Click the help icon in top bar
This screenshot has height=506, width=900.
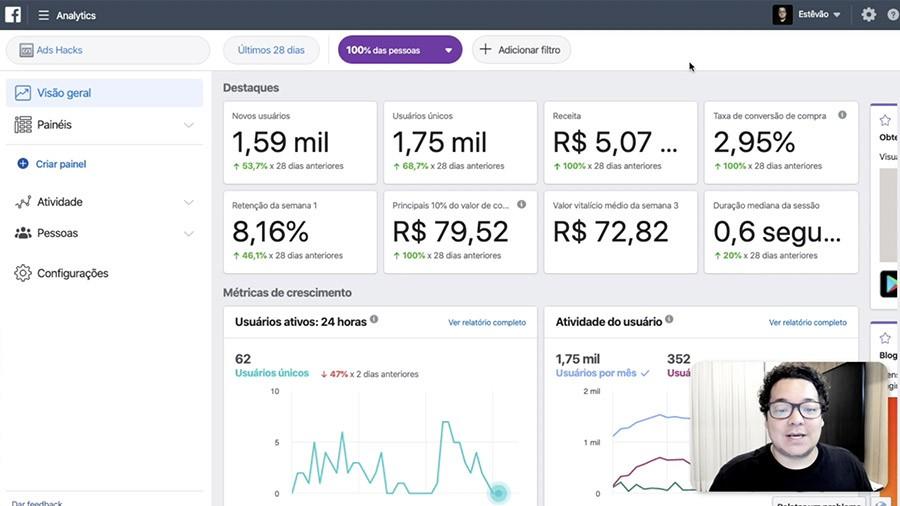point(894,15)
